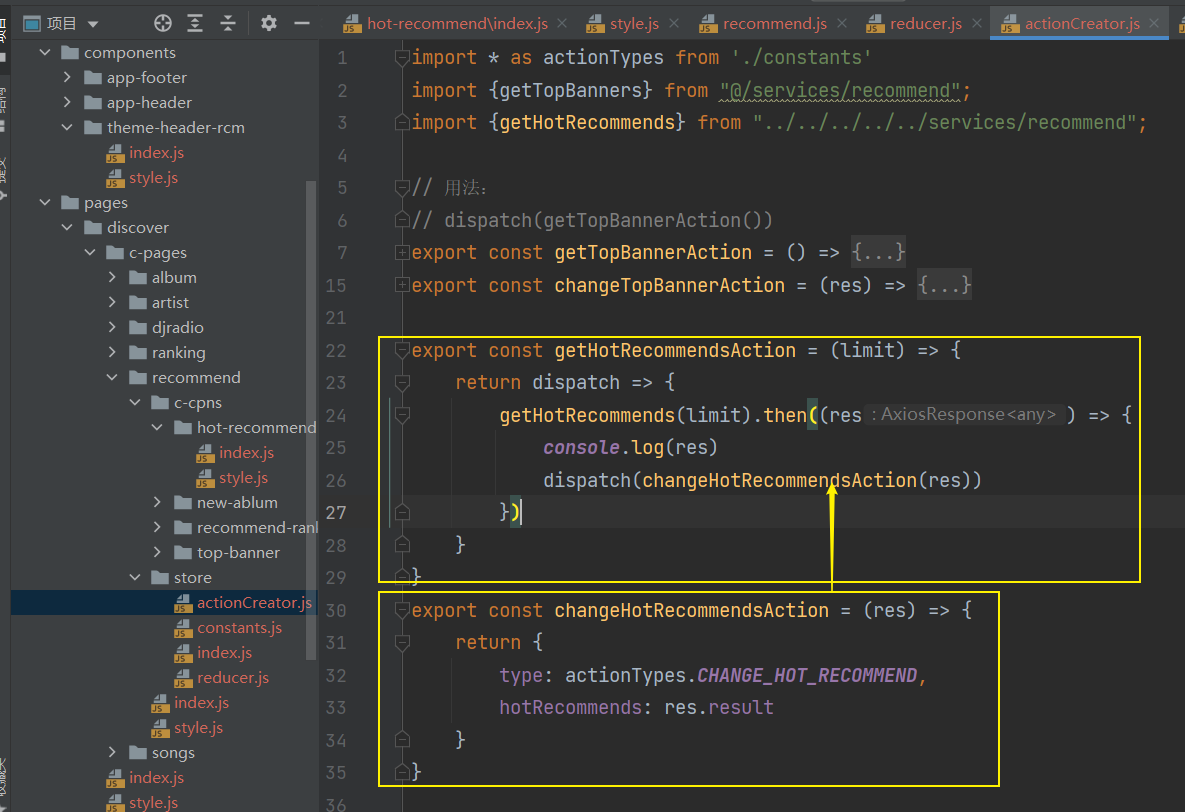Expand the album folder

tap(112, 277)
